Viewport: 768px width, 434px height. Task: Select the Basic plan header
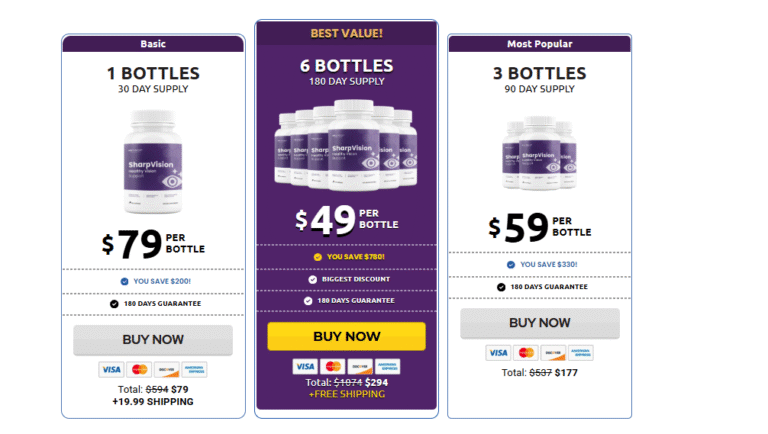pos(153,44)
